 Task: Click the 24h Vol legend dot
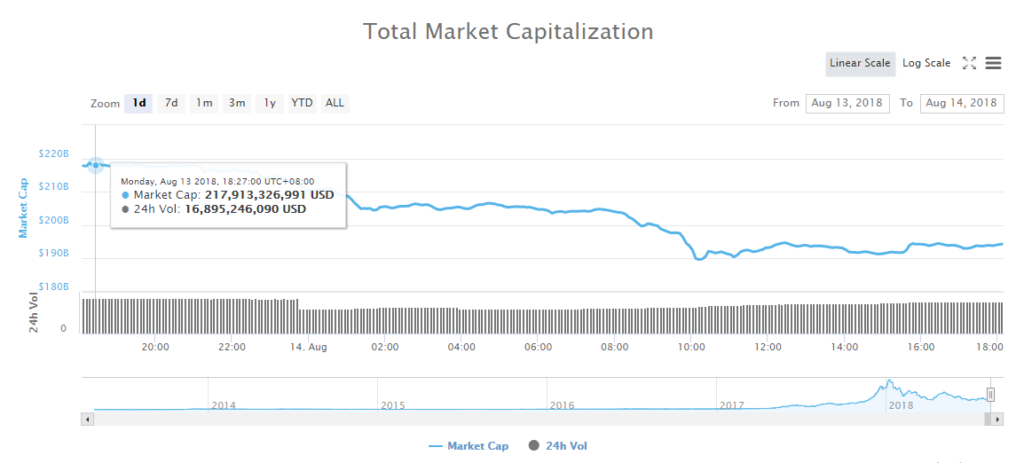click(x=531, y=446)
